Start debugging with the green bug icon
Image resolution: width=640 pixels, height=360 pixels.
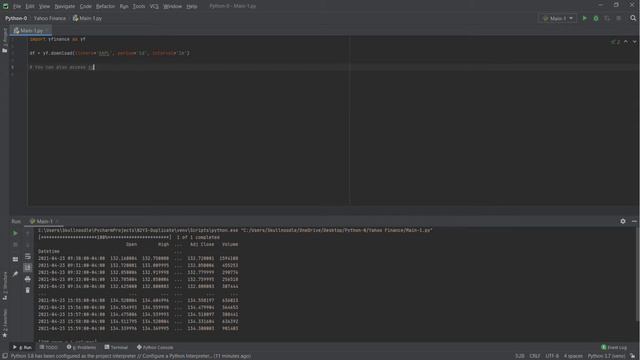click(596, 18)
